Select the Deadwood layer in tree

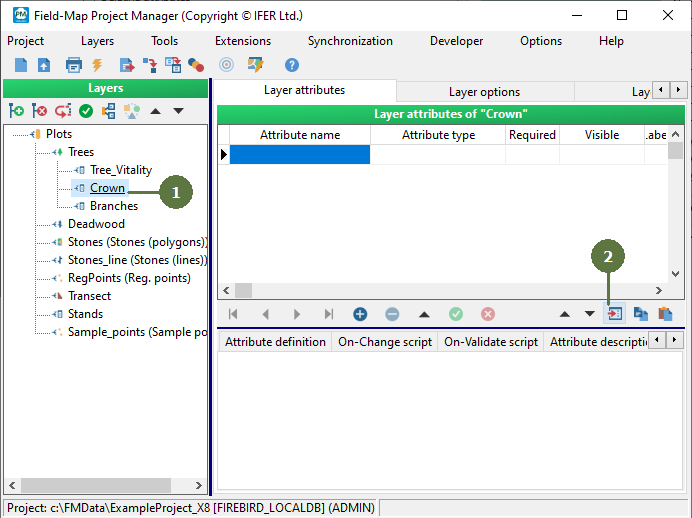click(96, 224)
